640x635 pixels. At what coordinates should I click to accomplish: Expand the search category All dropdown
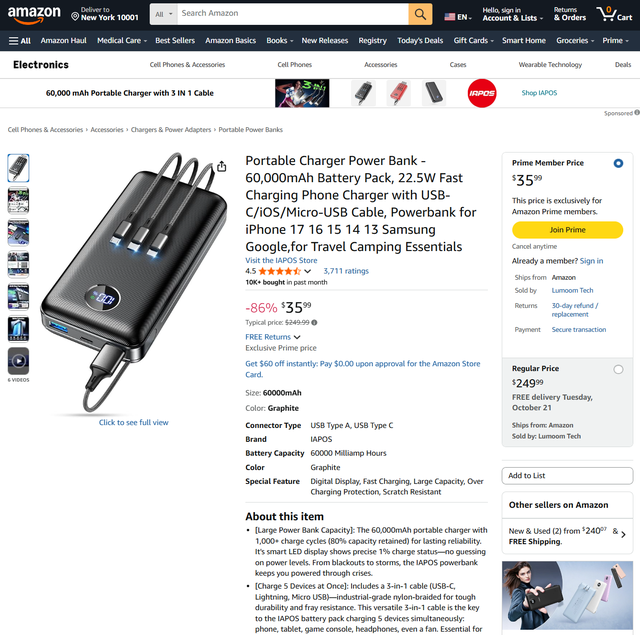164,14
